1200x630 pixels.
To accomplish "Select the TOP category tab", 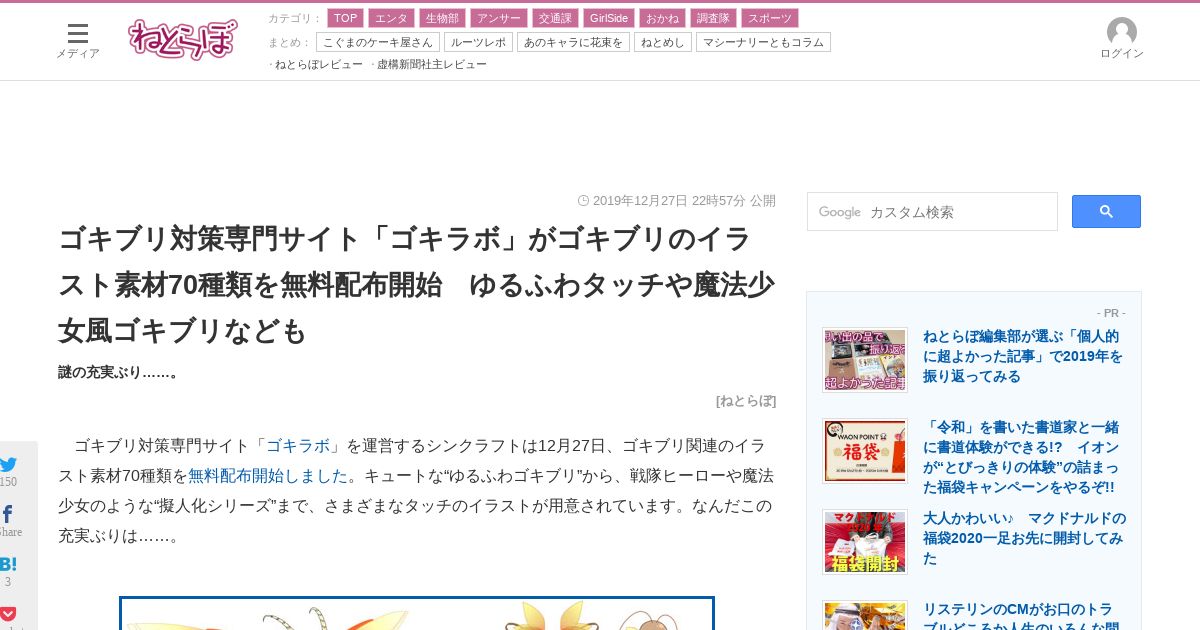I will coord(345,18).
